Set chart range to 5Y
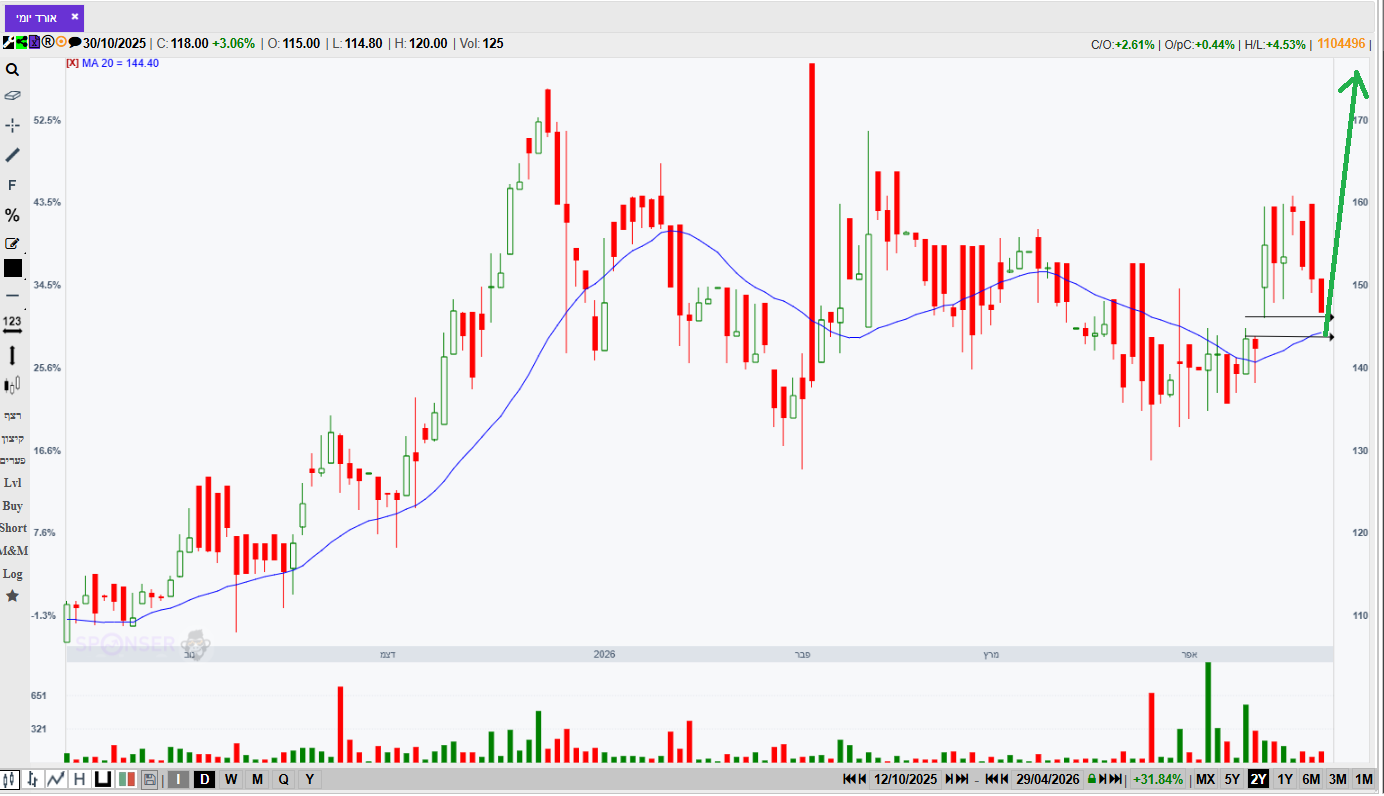Viewport: 1384px width, 796px height. point(1232,779)
